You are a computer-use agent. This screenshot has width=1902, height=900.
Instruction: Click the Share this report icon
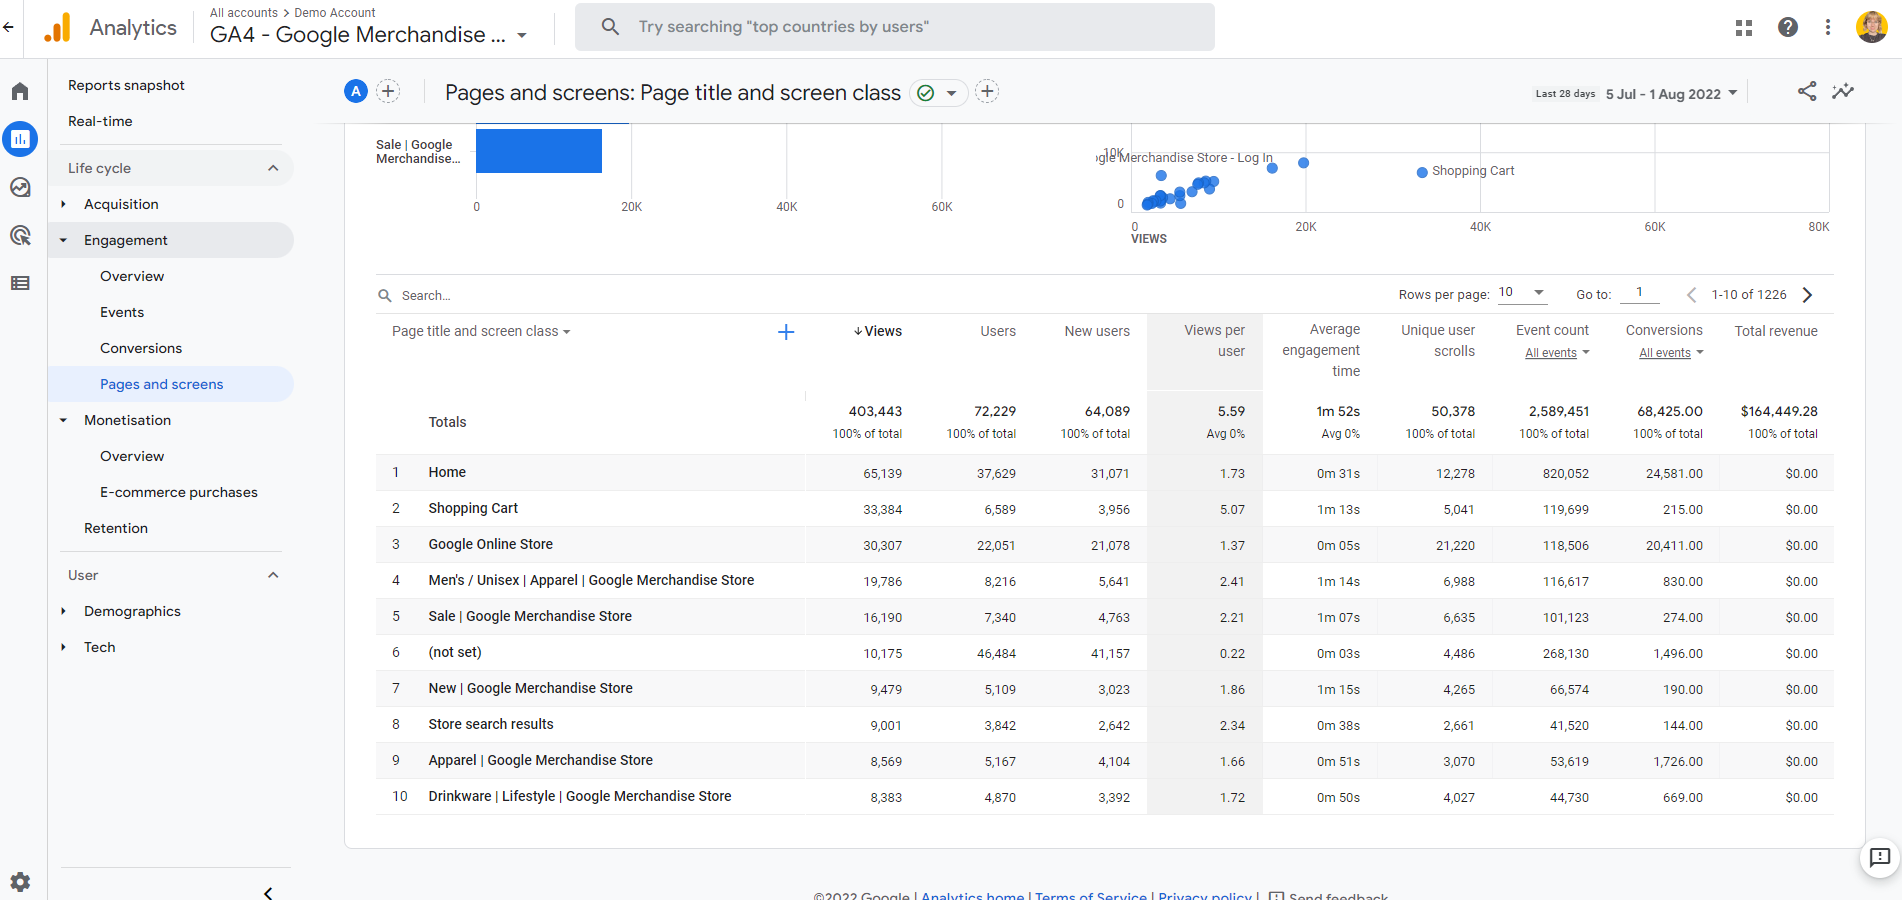(1806, 92)
